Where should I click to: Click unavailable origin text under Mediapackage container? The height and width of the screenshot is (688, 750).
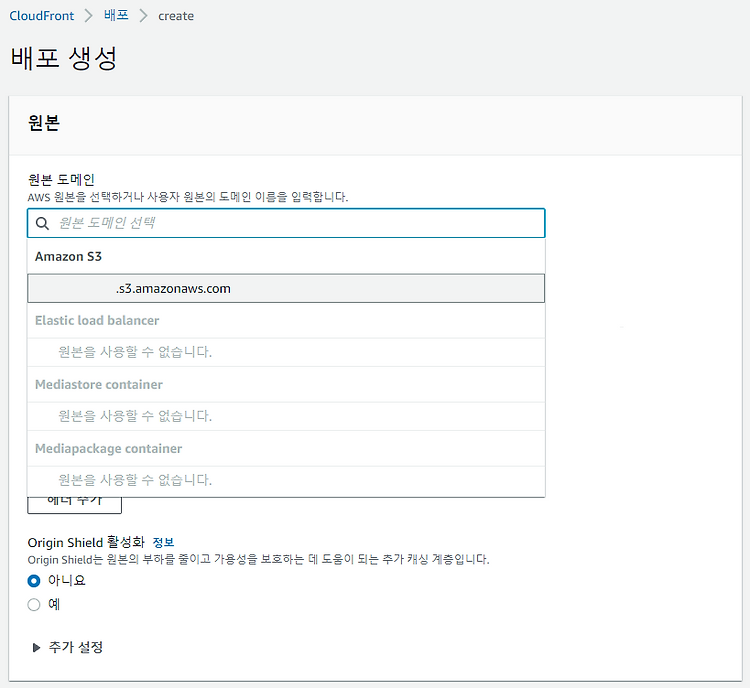(135, 480)
